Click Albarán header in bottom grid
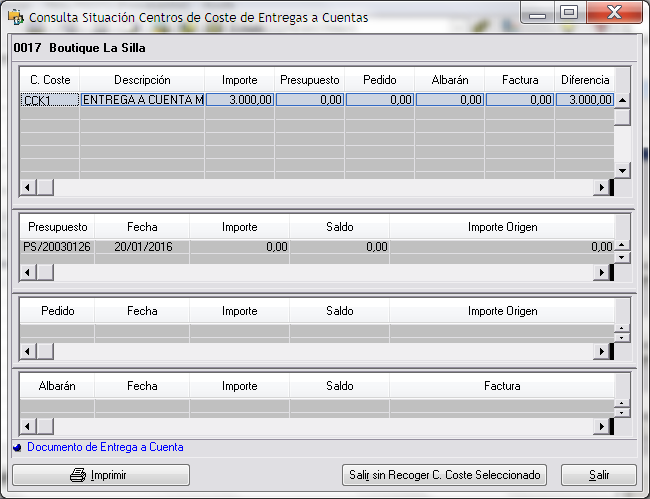 tap(57, 386)
